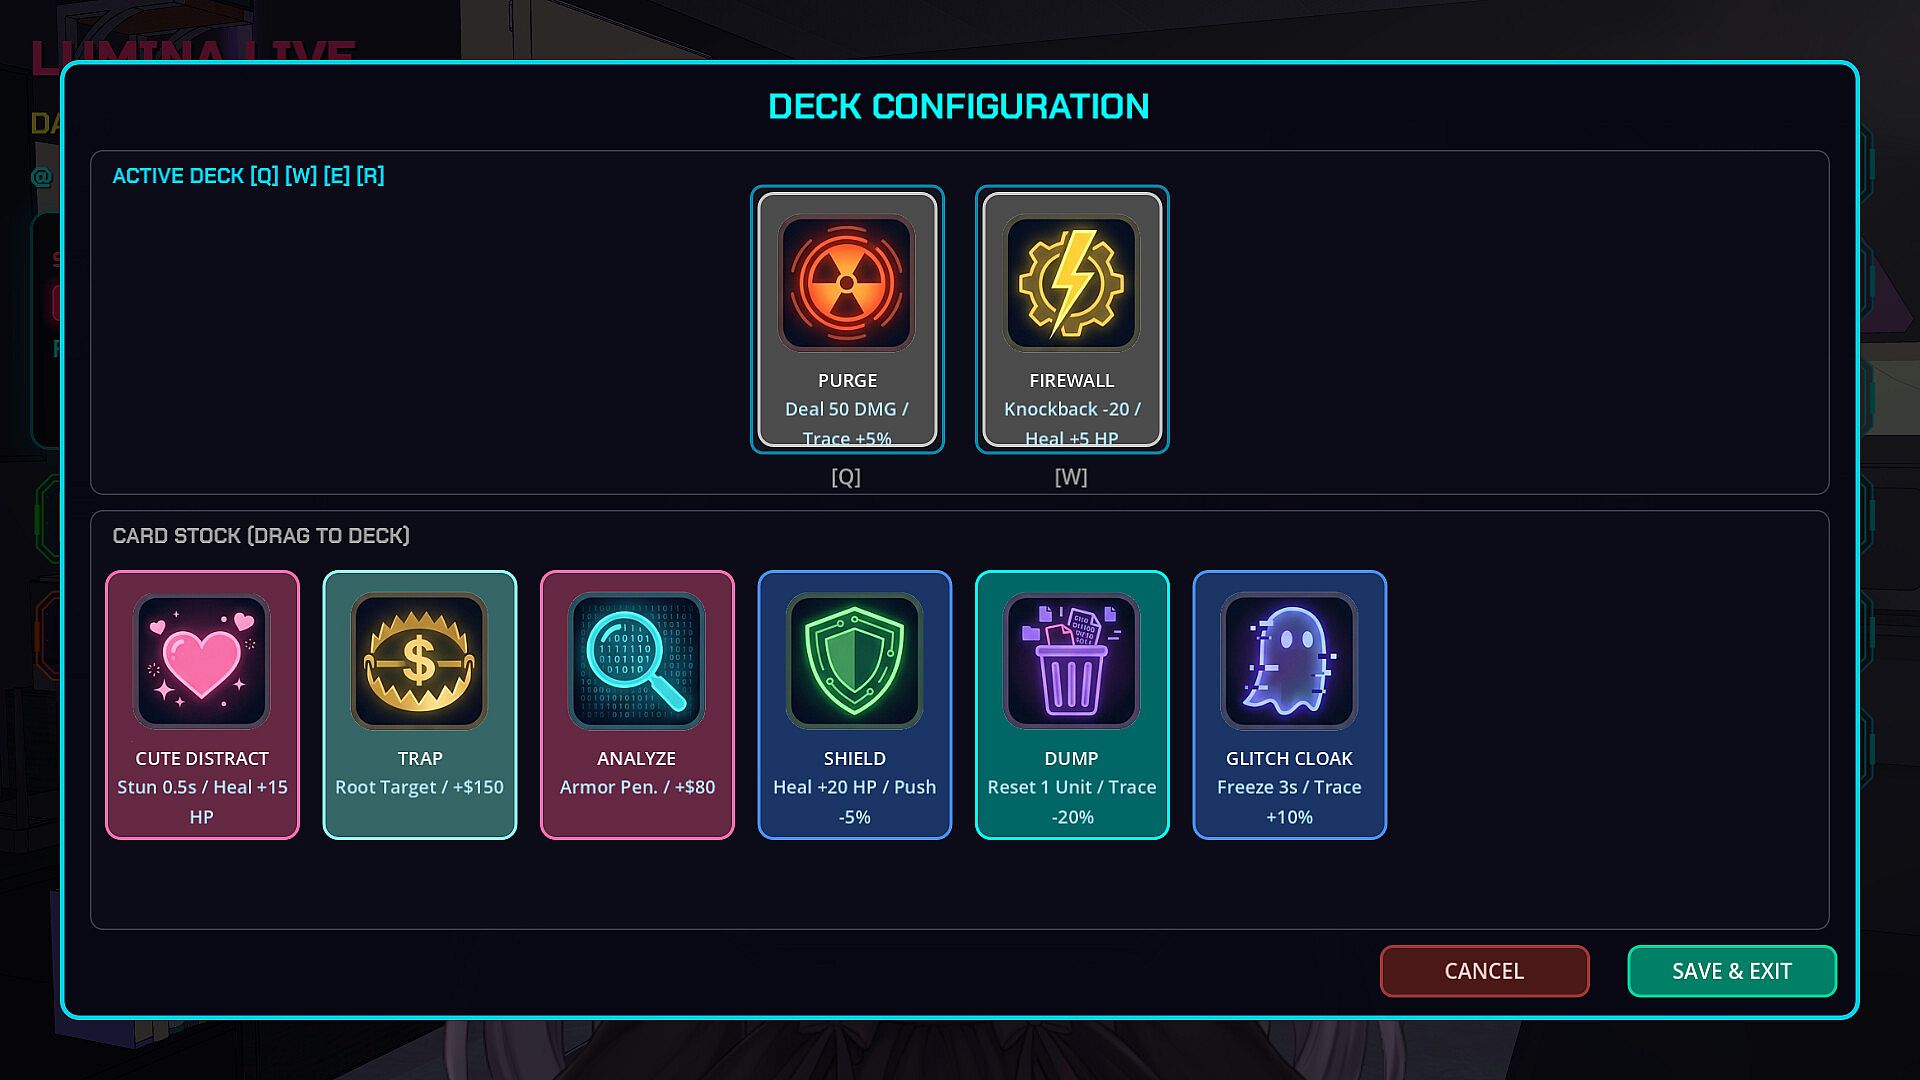Select the Purge radiation icon

846,283
